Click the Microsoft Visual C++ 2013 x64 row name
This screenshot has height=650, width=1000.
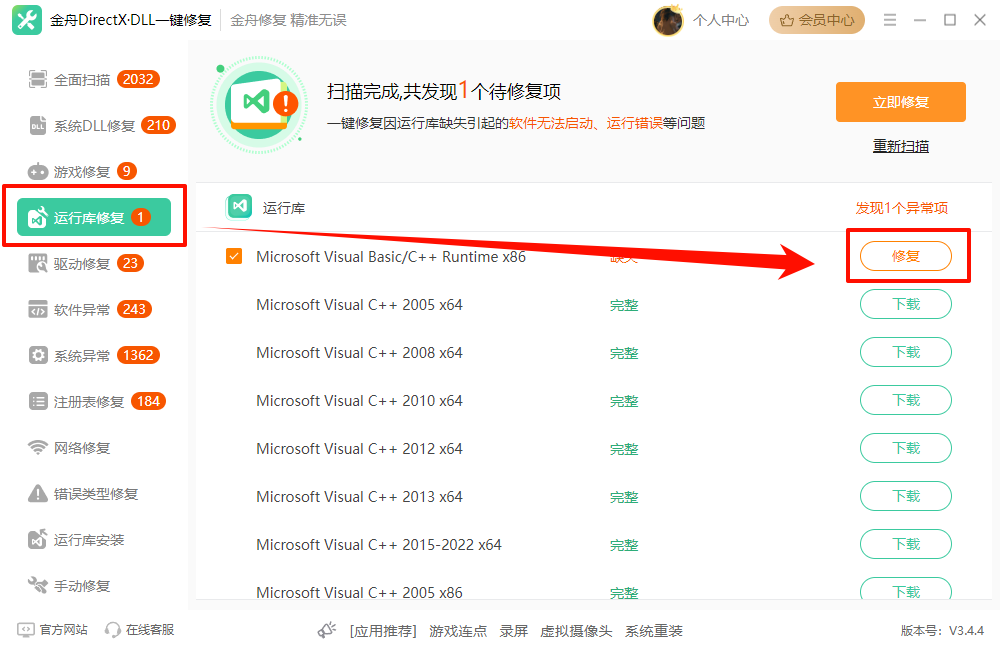click(x=359, y=496)
